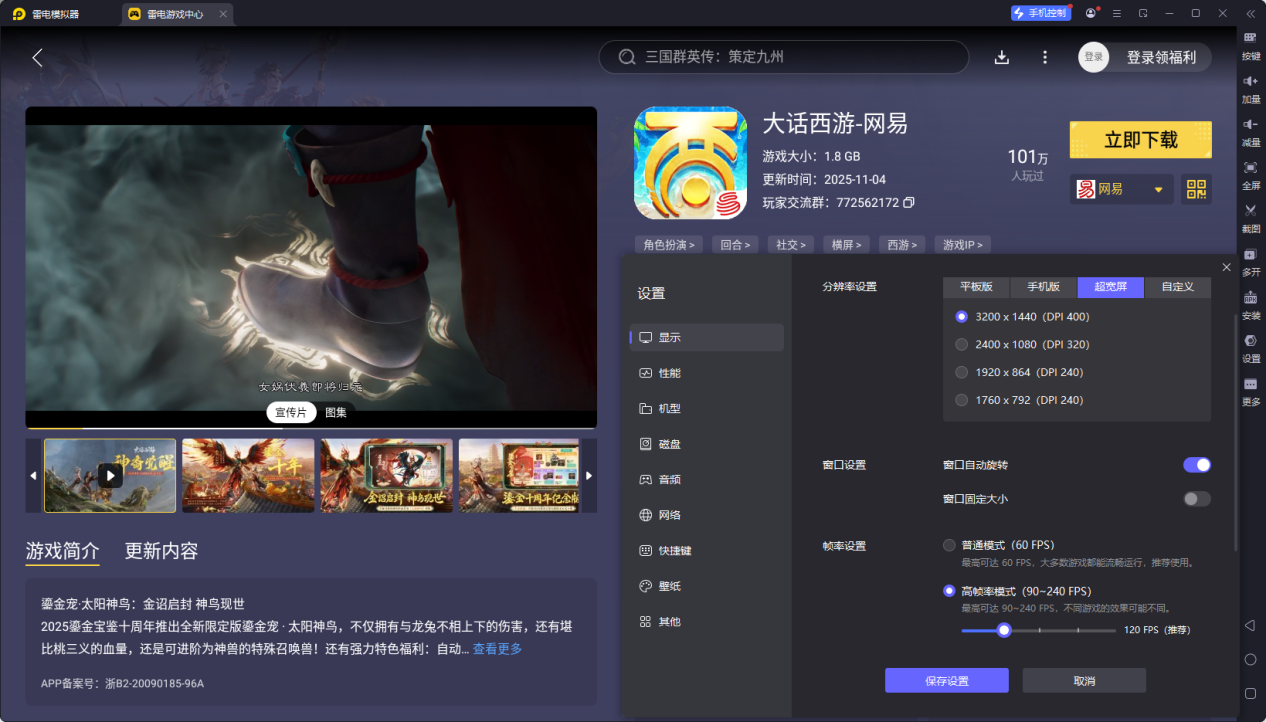Image resolution: width=1266 pixels, height=722 pixels.
Task: Click the APK 安装 install icon
Action: click(x=1250, y=306)
